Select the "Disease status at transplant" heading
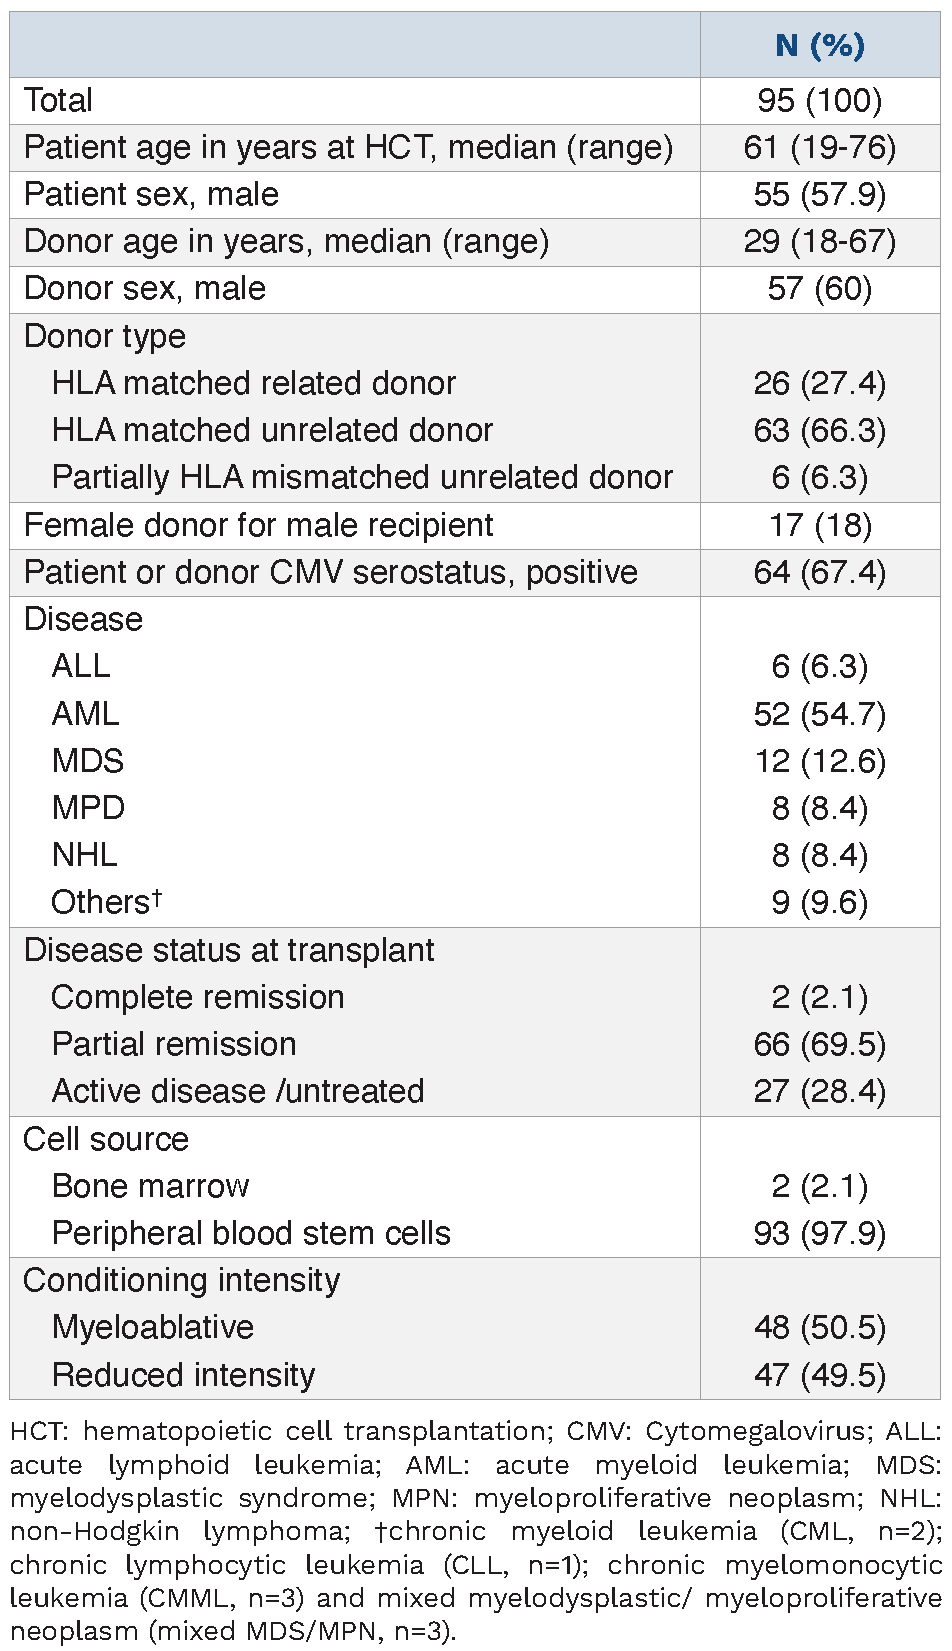Image resolution: width=952 pixels, height=1651 pixels. click(x=229, y=950)
